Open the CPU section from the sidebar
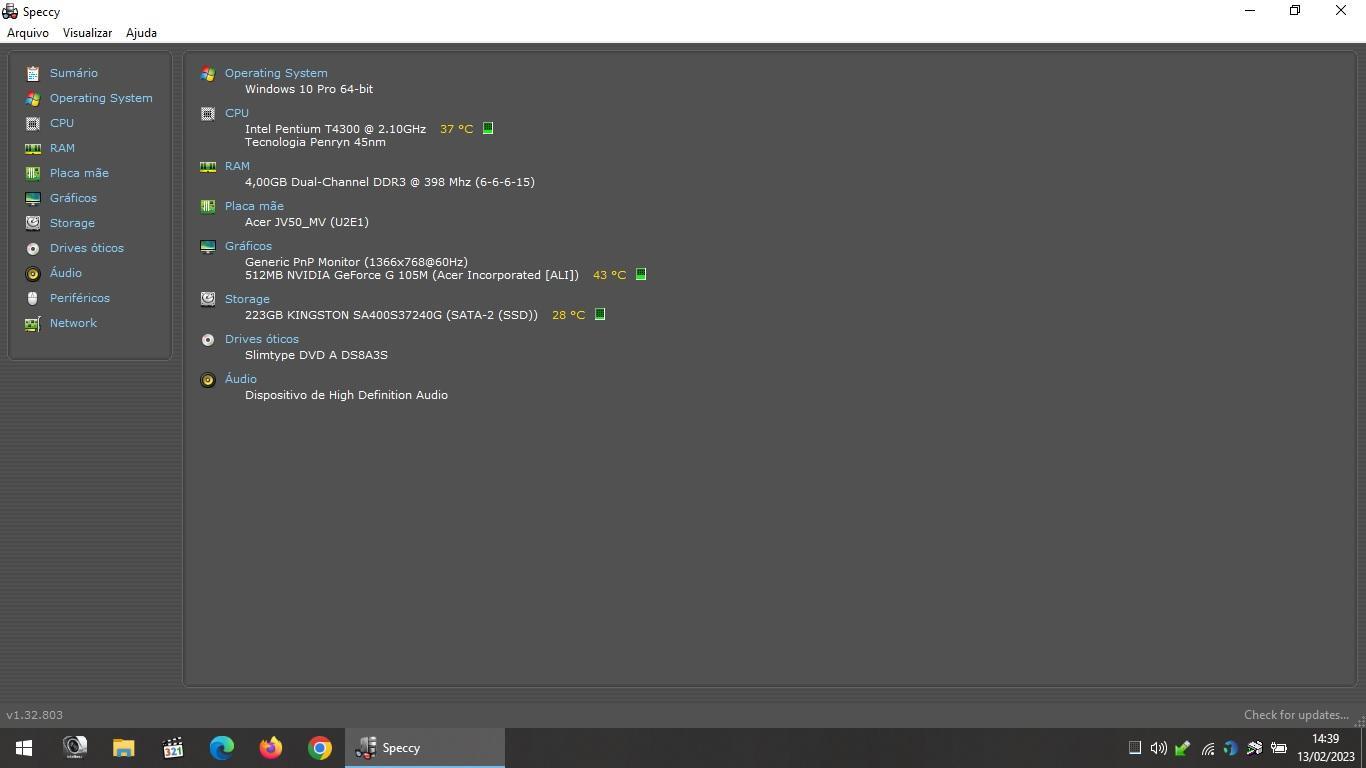1366x768 pixels. pos(62,123)
